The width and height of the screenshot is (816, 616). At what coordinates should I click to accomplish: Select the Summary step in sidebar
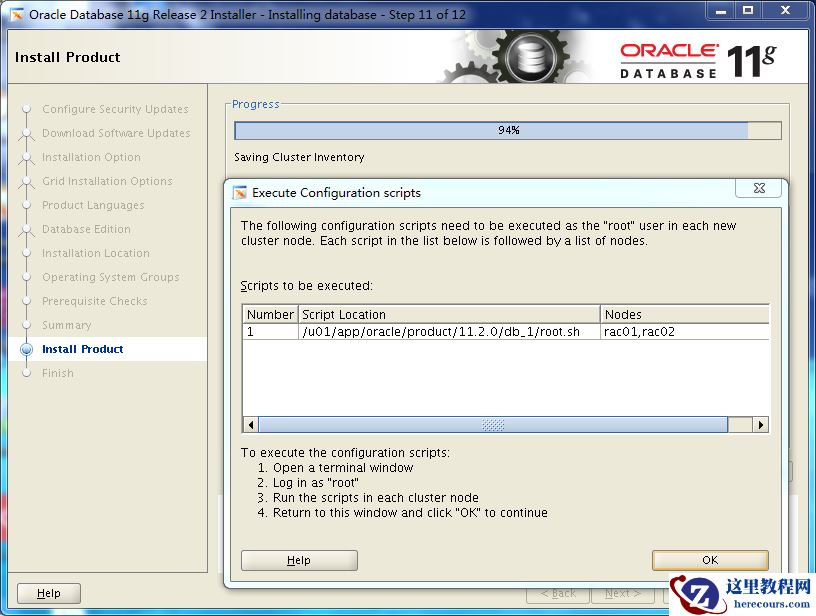pos(67,325)
